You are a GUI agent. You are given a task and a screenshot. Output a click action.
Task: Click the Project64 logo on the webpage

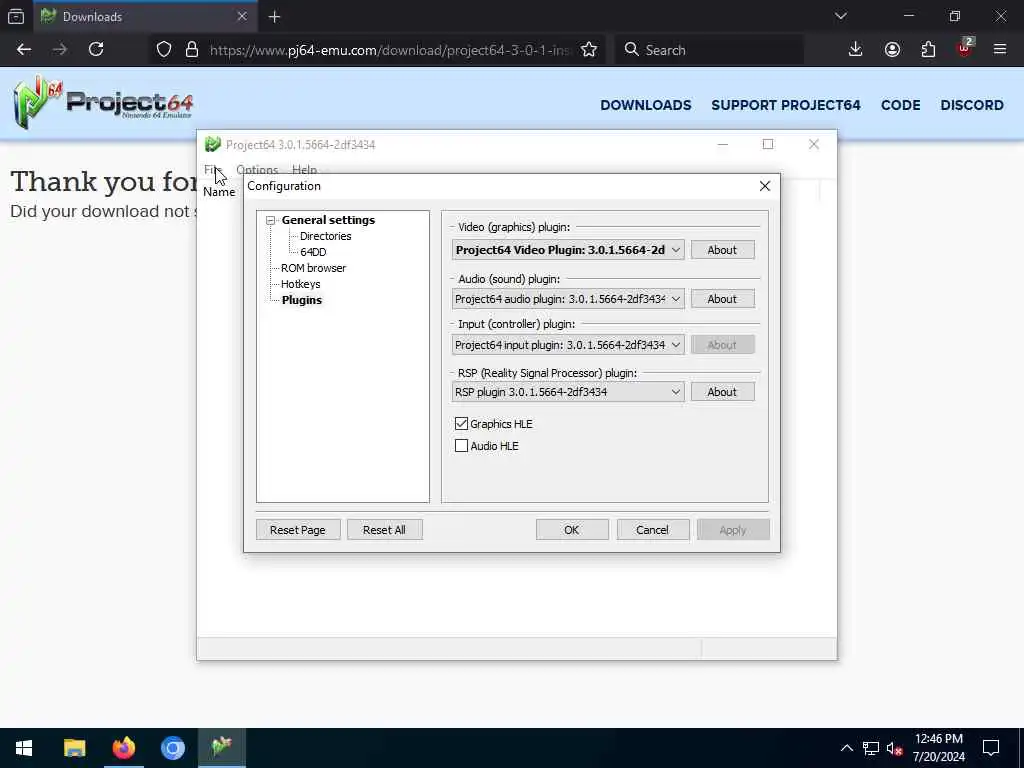[x=103, y=102]
